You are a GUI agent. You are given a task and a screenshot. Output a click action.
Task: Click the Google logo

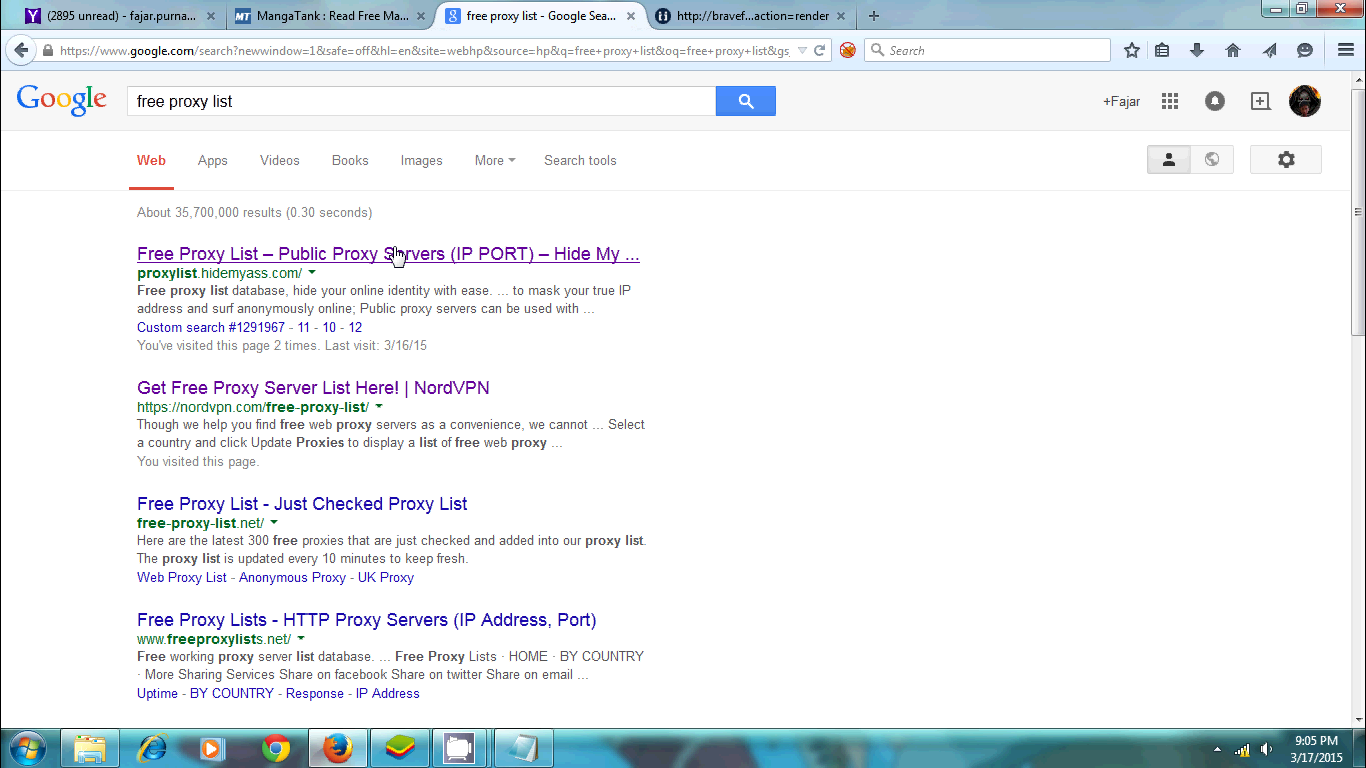click(61, 100)
